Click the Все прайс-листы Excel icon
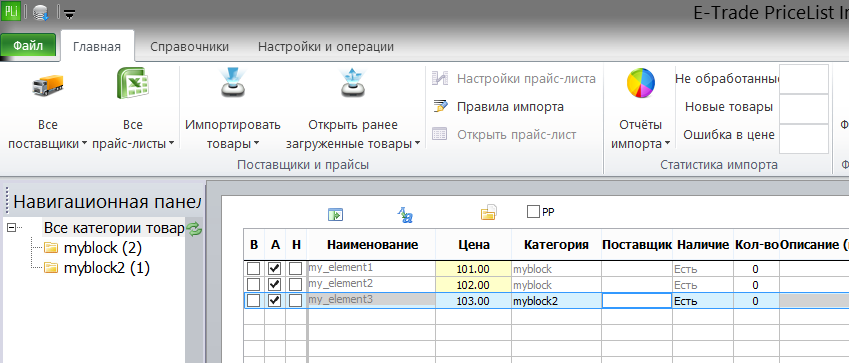The width and height of the screenshot is (849, 363). 133,83
